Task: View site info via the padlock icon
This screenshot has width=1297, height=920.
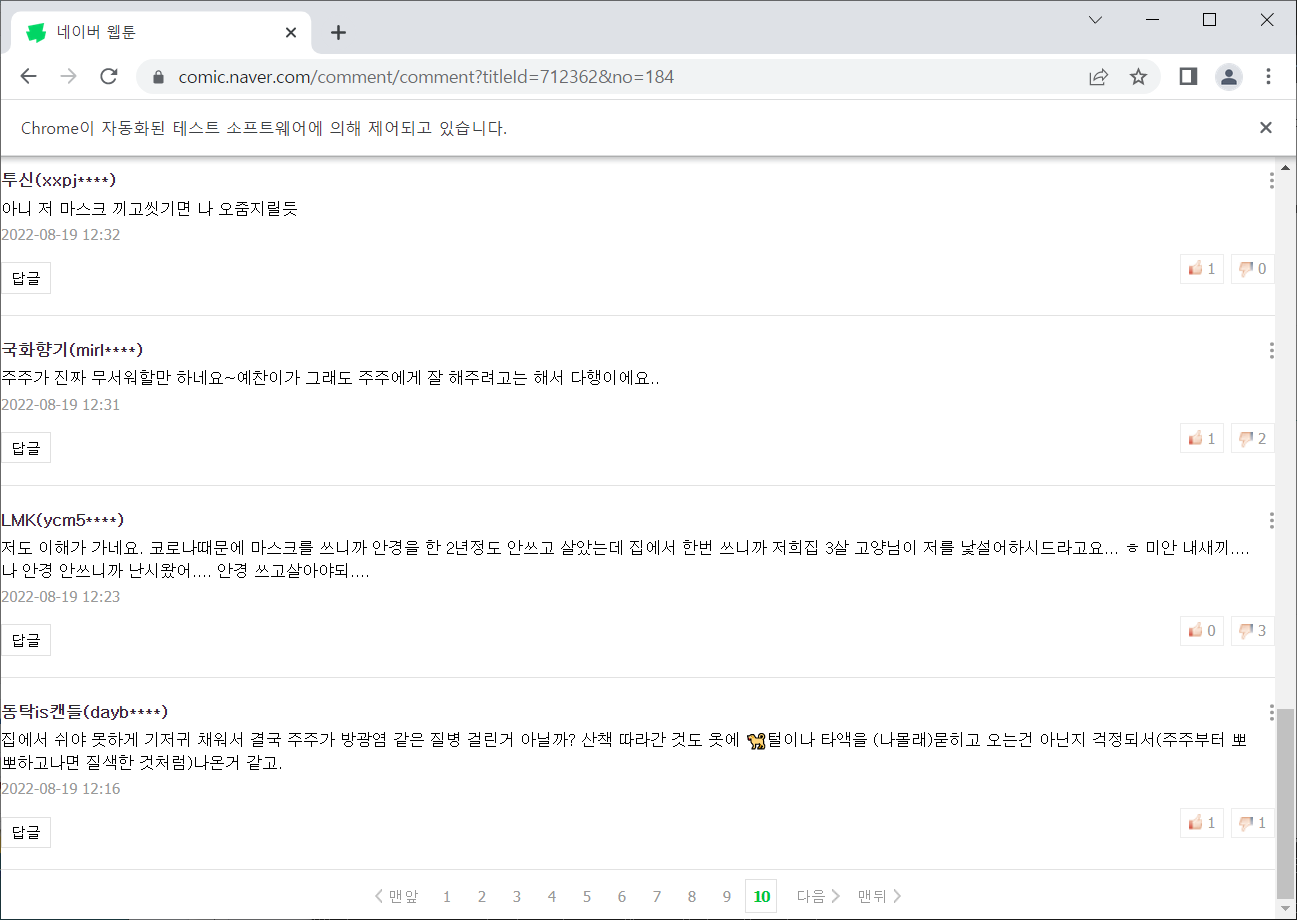Action: [x=156, y=77]
